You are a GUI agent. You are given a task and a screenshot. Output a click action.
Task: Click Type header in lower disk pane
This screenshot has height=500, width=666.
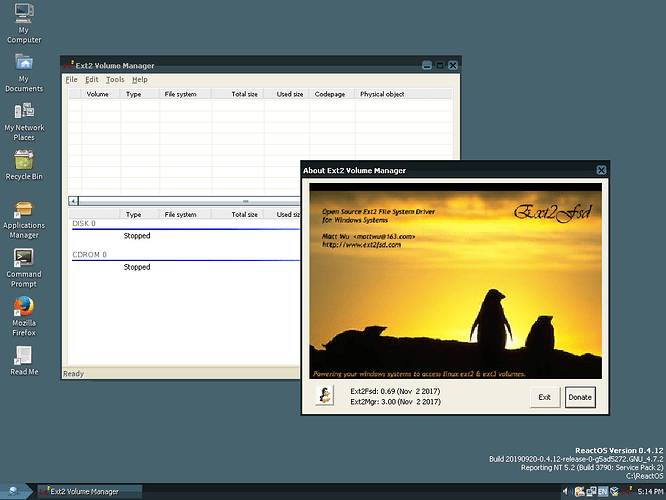[x=140, y=215]
